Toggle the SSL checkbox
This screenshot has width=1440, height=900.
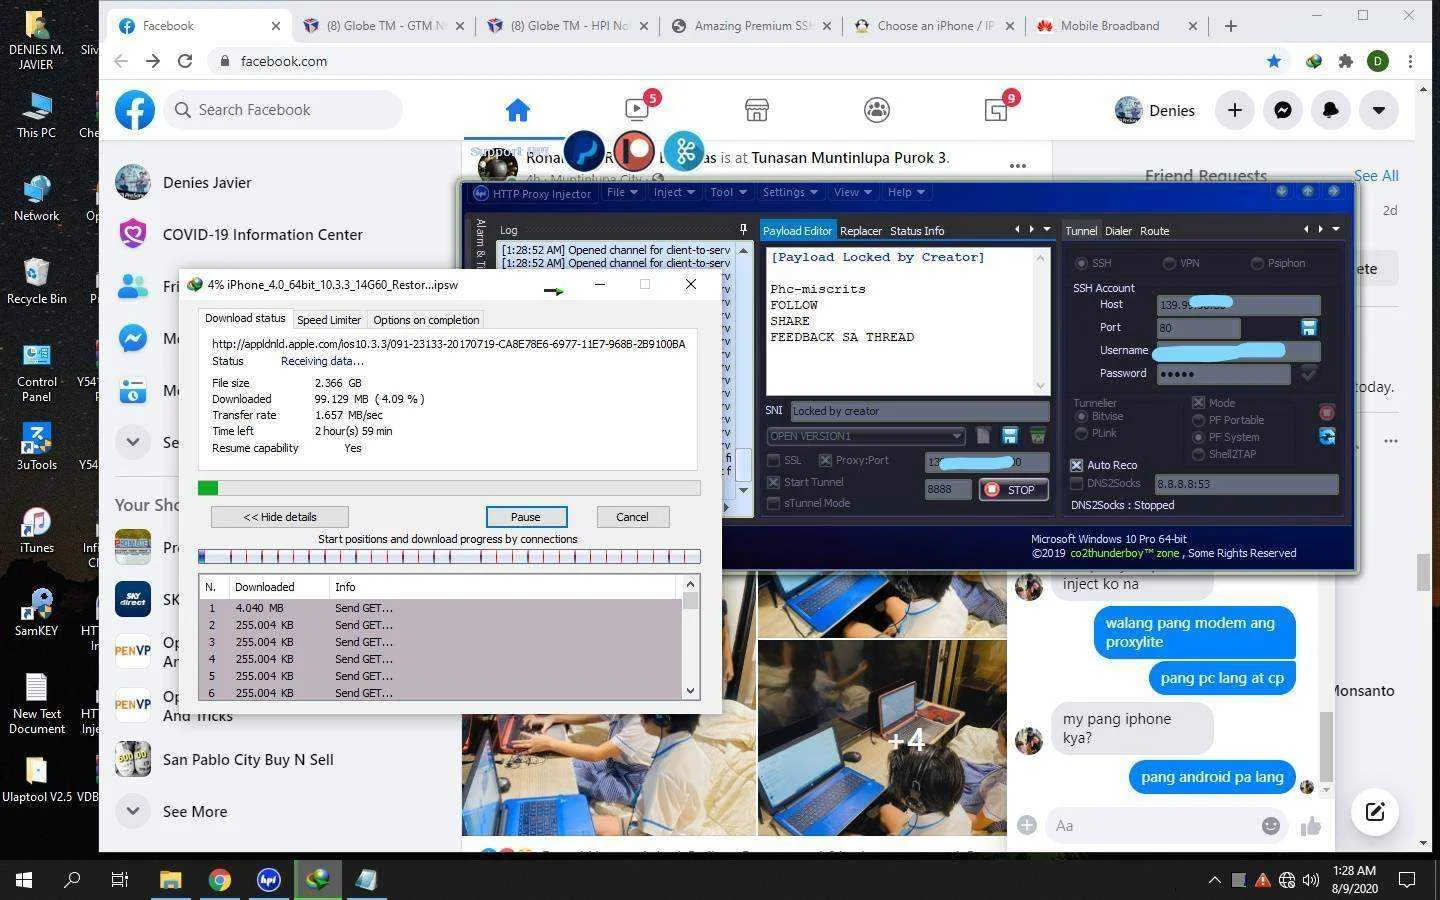[773, 460]
